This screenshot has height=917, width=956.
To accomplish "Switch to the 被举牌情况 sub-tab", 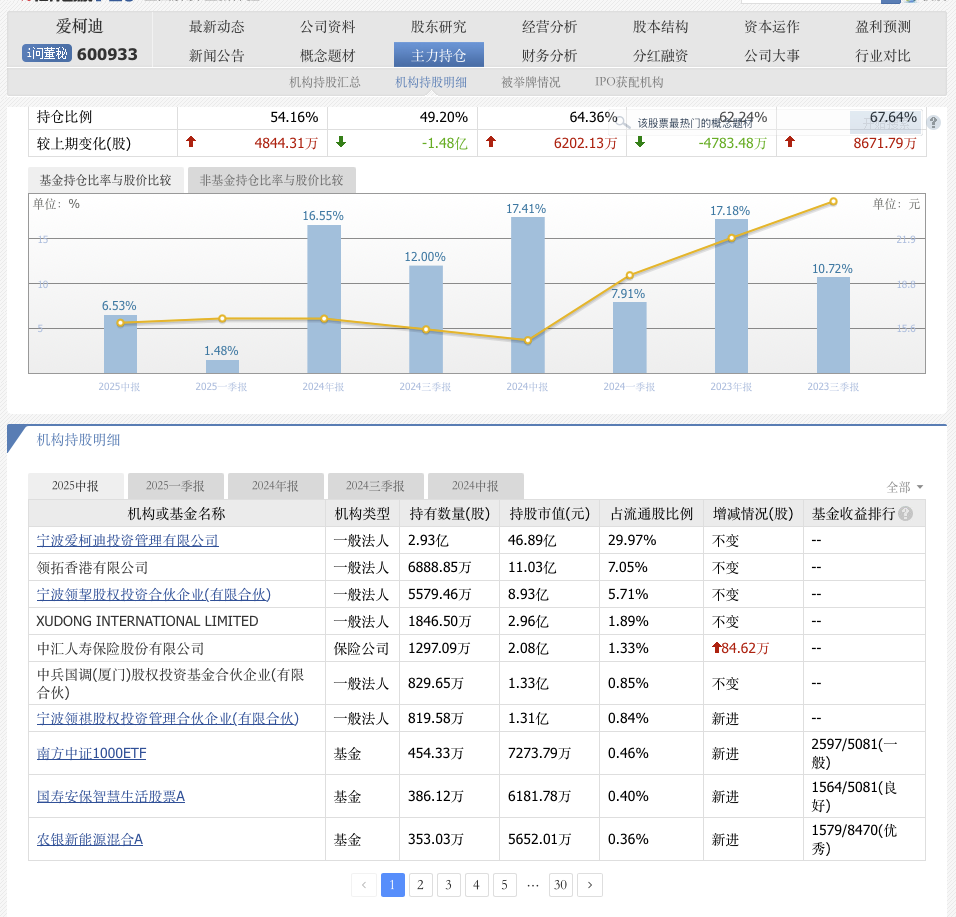I will (530, 82).
